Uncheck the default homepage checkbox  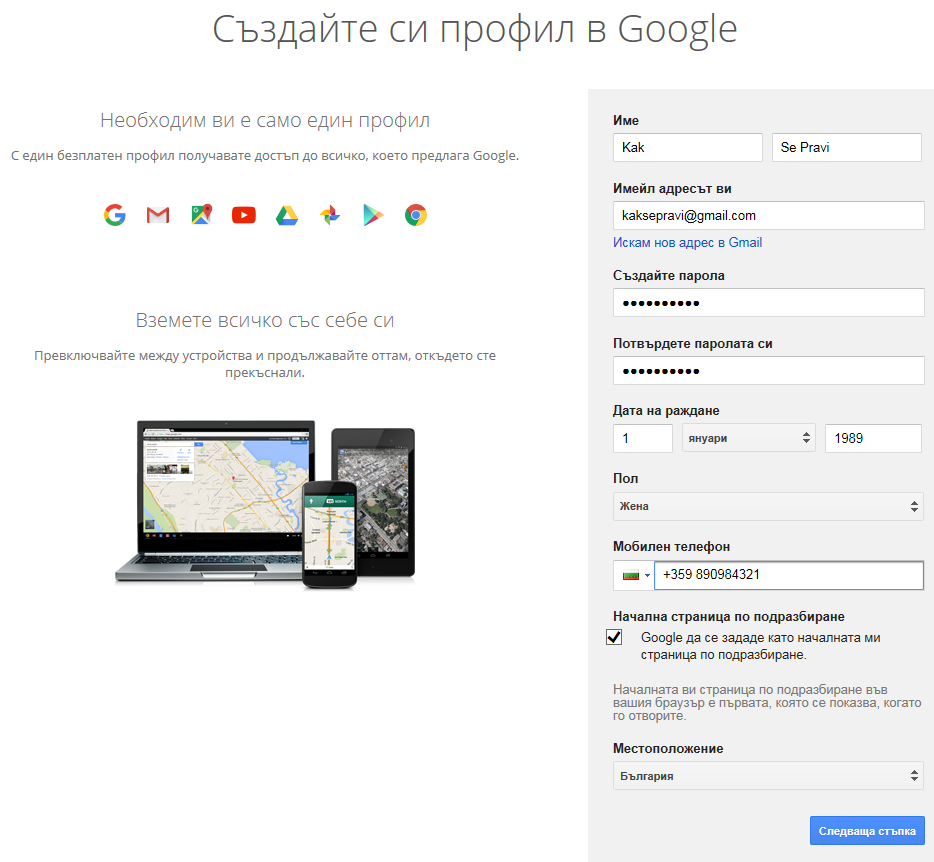tap(614, 638)
